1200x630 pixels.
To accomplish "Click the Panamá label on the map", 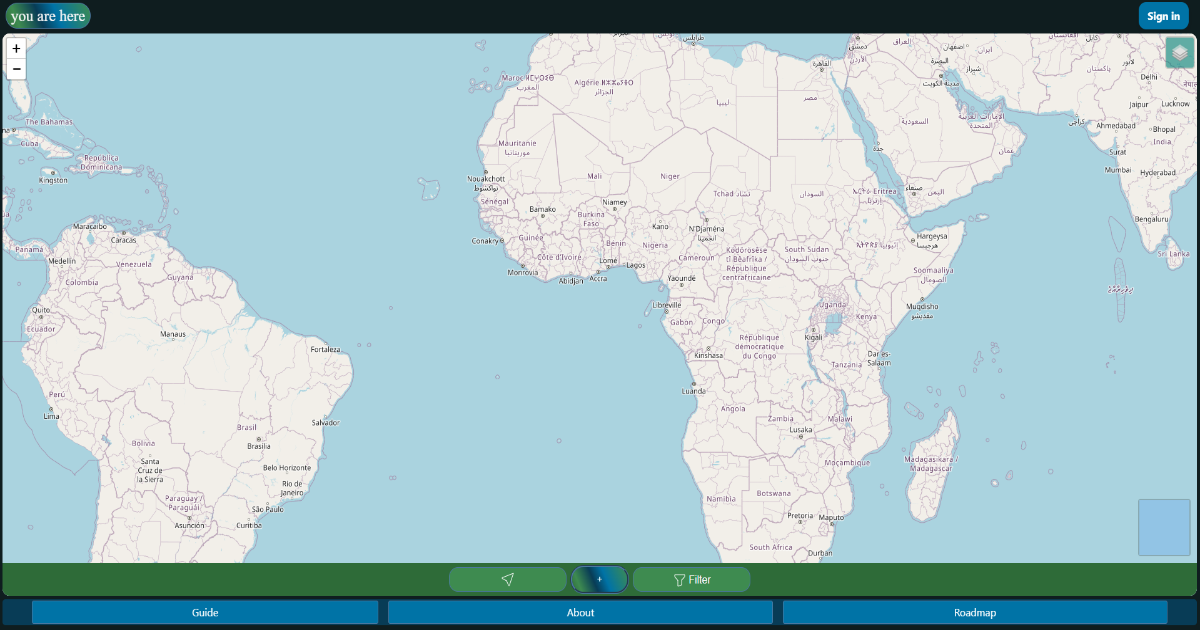I will 29,249.
